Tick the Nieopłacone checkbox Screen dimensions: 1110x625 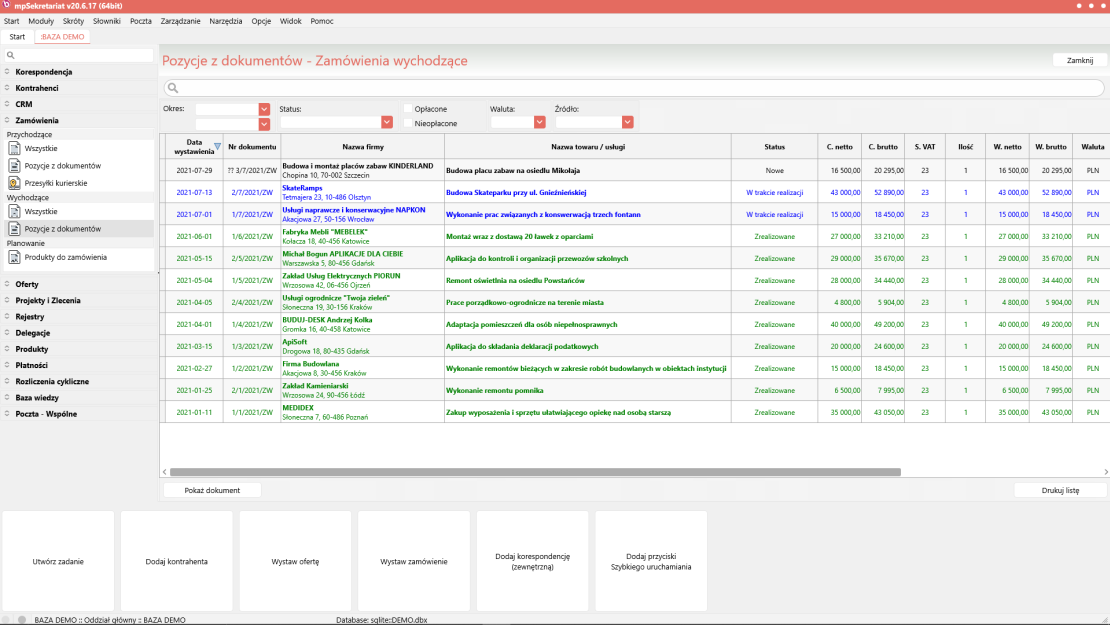click(408, 123)
